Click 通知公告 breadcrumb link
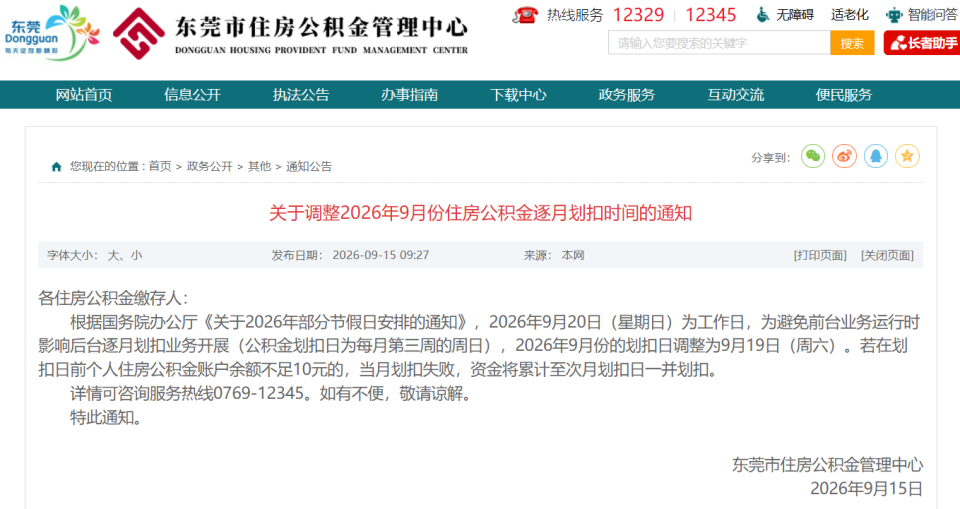The image size is (960, 509). pyautogui.click(x=309, y=167)
